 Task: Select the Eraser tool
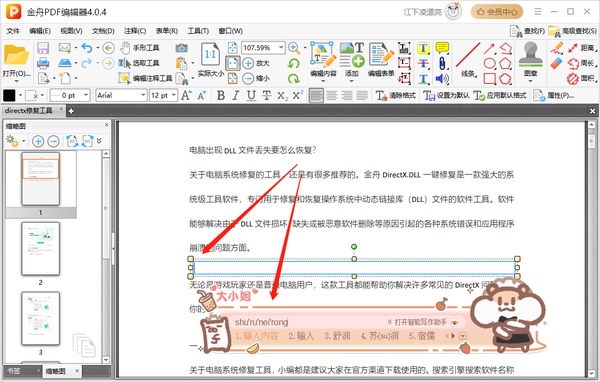click(556, 63)
